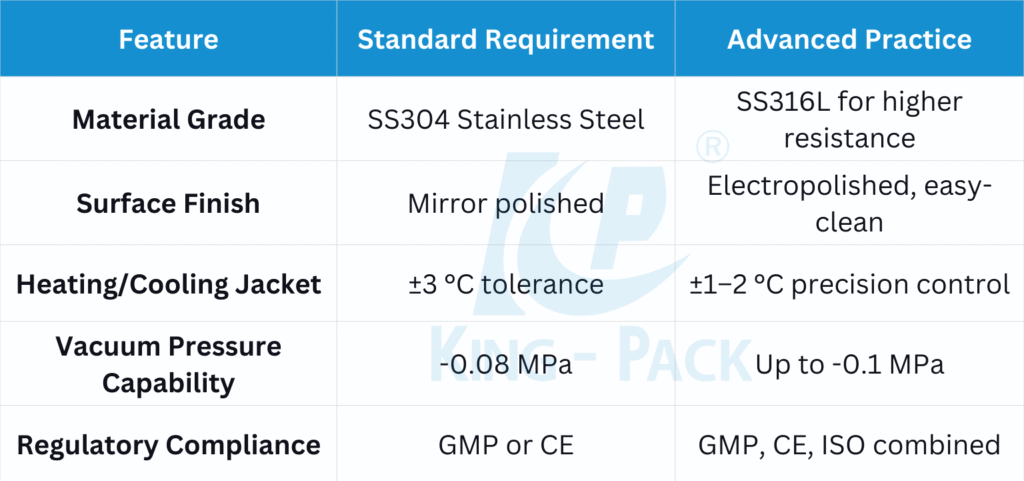The height and width of the screenshot is (481, 1024).
Task: Click the GMP, CE, ISO combined cell
Action: click(849, 444)
